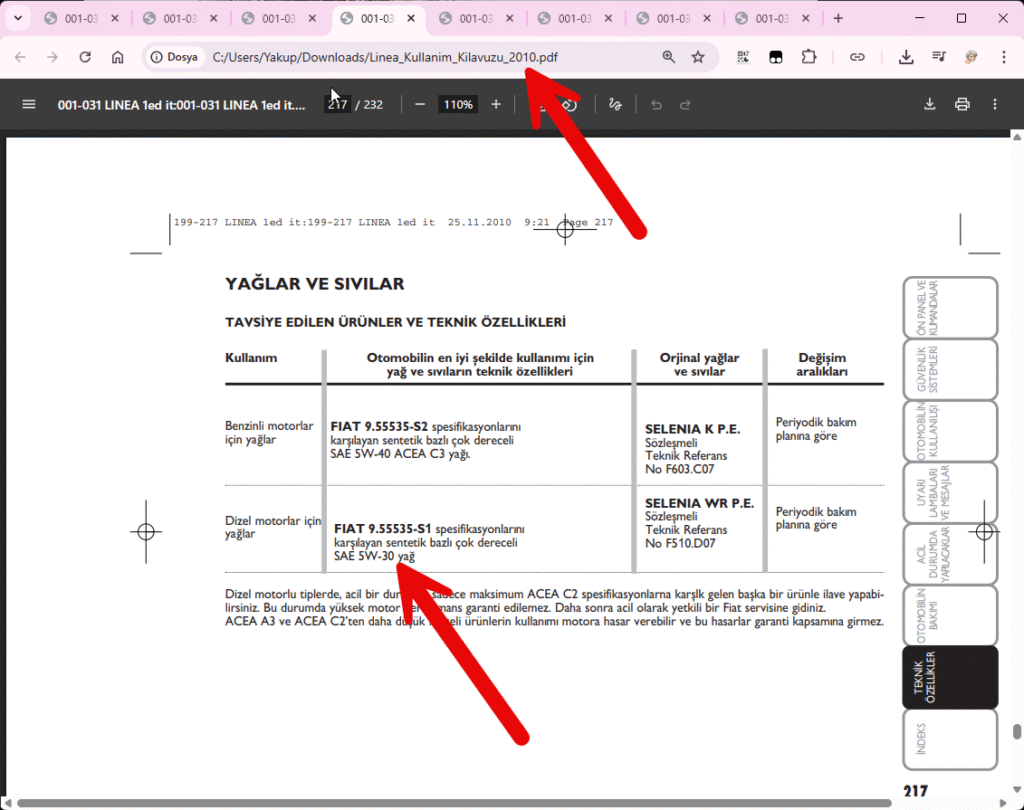Print the PDF document
This screenshot has width=1024, height=810.
coord(962,104)
